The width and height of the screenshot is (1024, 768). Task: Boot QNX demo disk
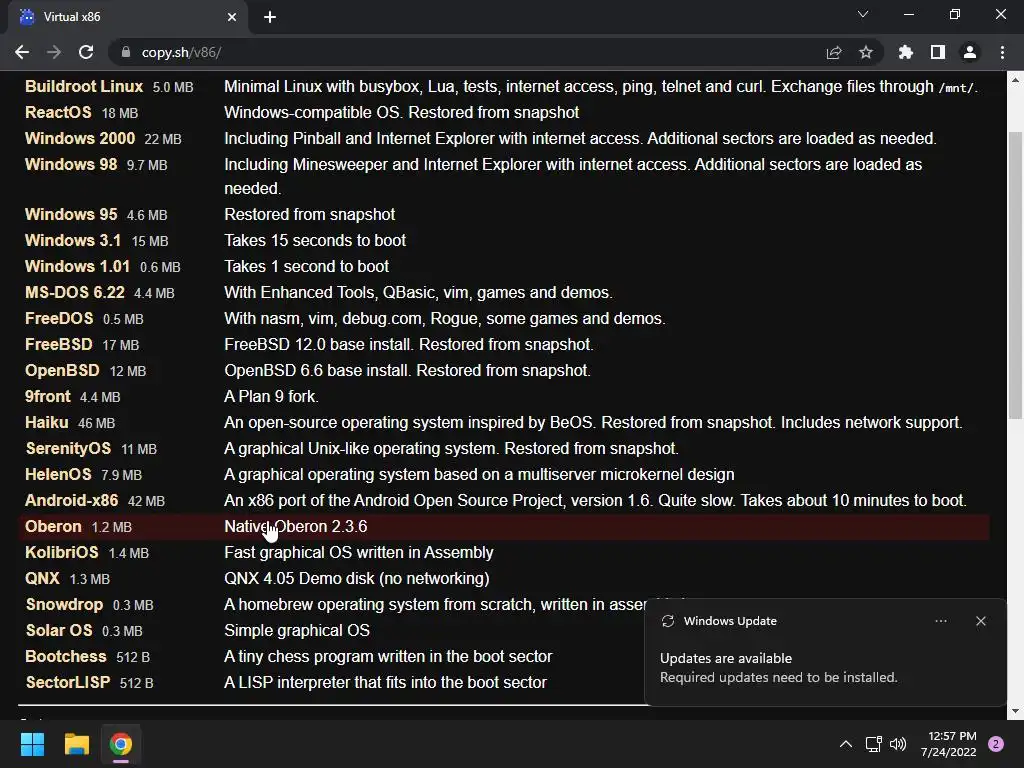pyautogui.click(x=42, y=579)
